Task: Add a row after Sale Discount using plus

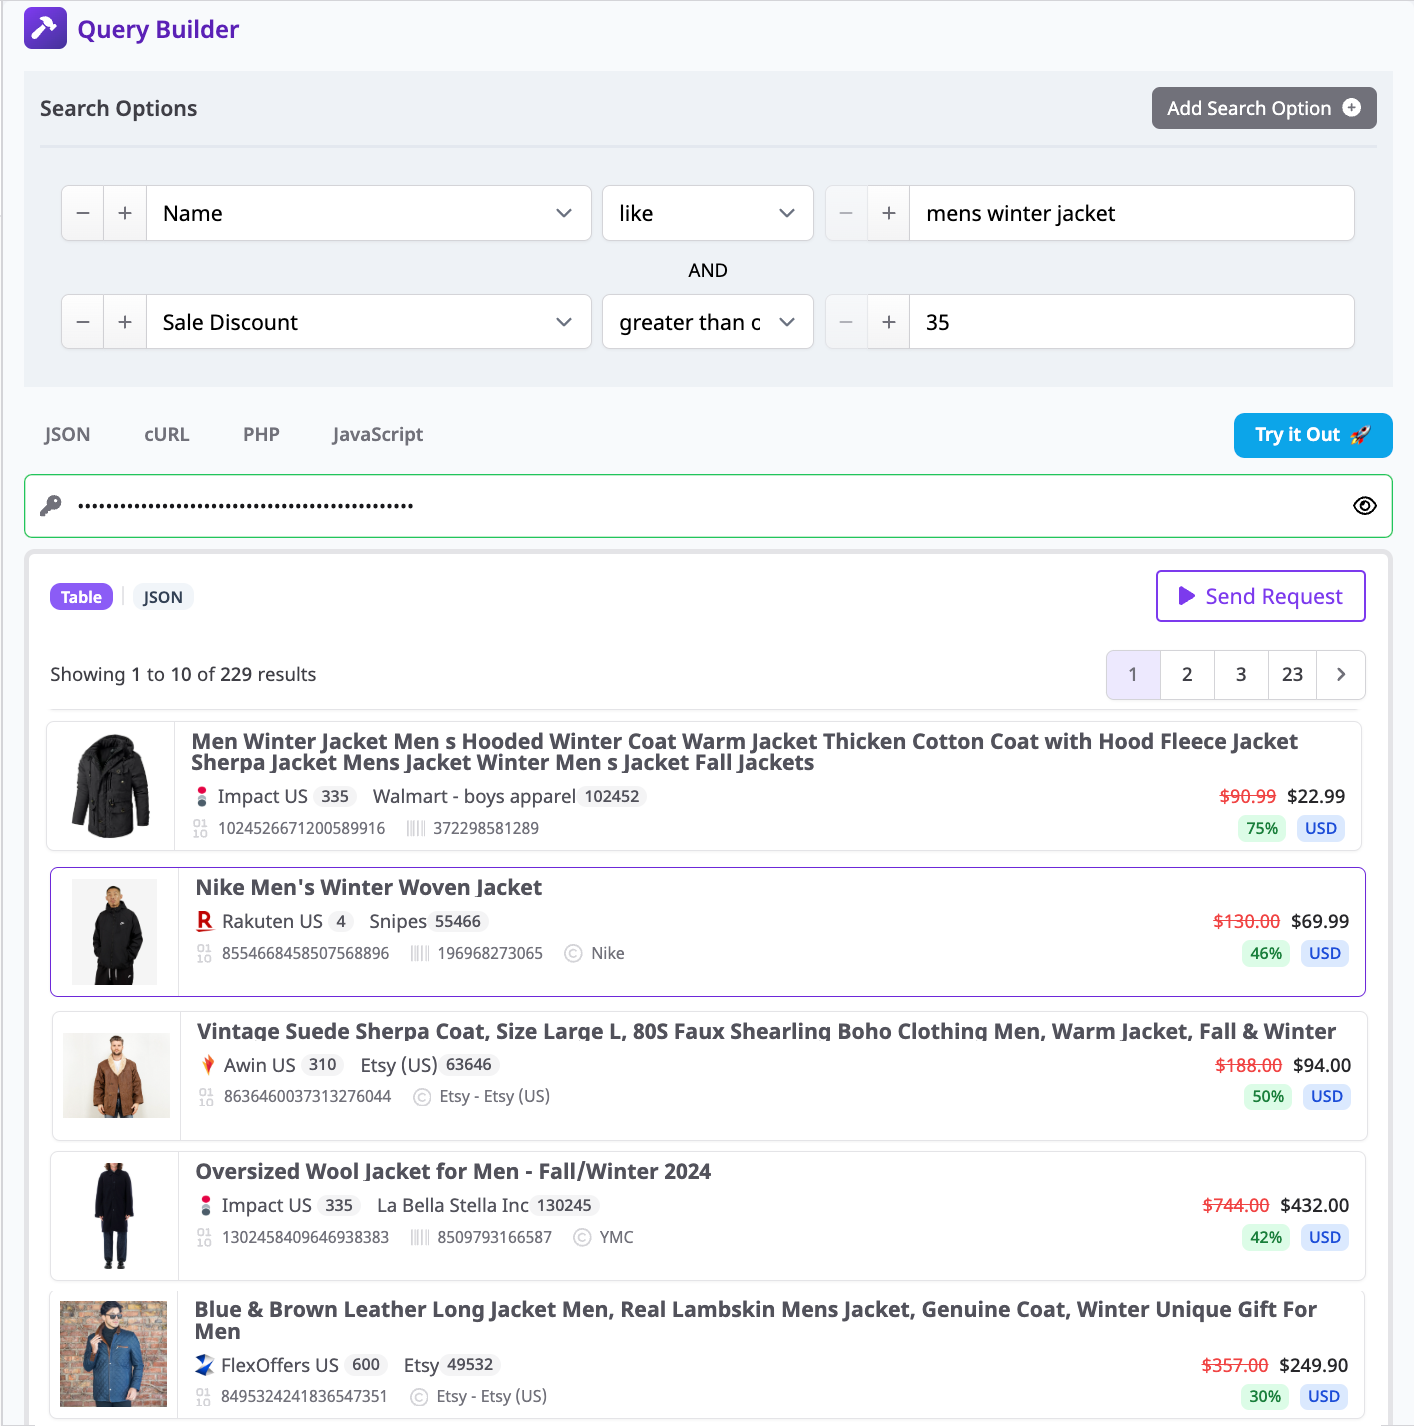Action: 125,322
